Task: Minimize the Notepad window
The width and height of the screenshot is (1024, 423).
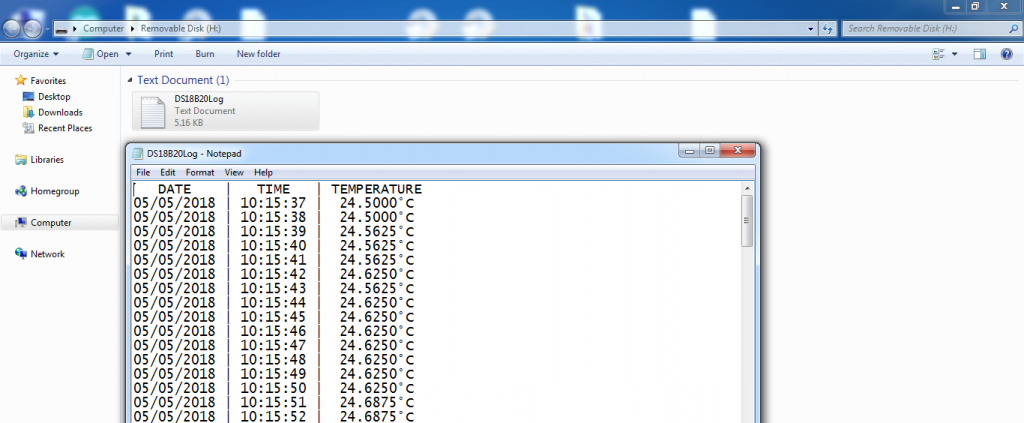Action: pyautogui.click(x=688, y=151)
